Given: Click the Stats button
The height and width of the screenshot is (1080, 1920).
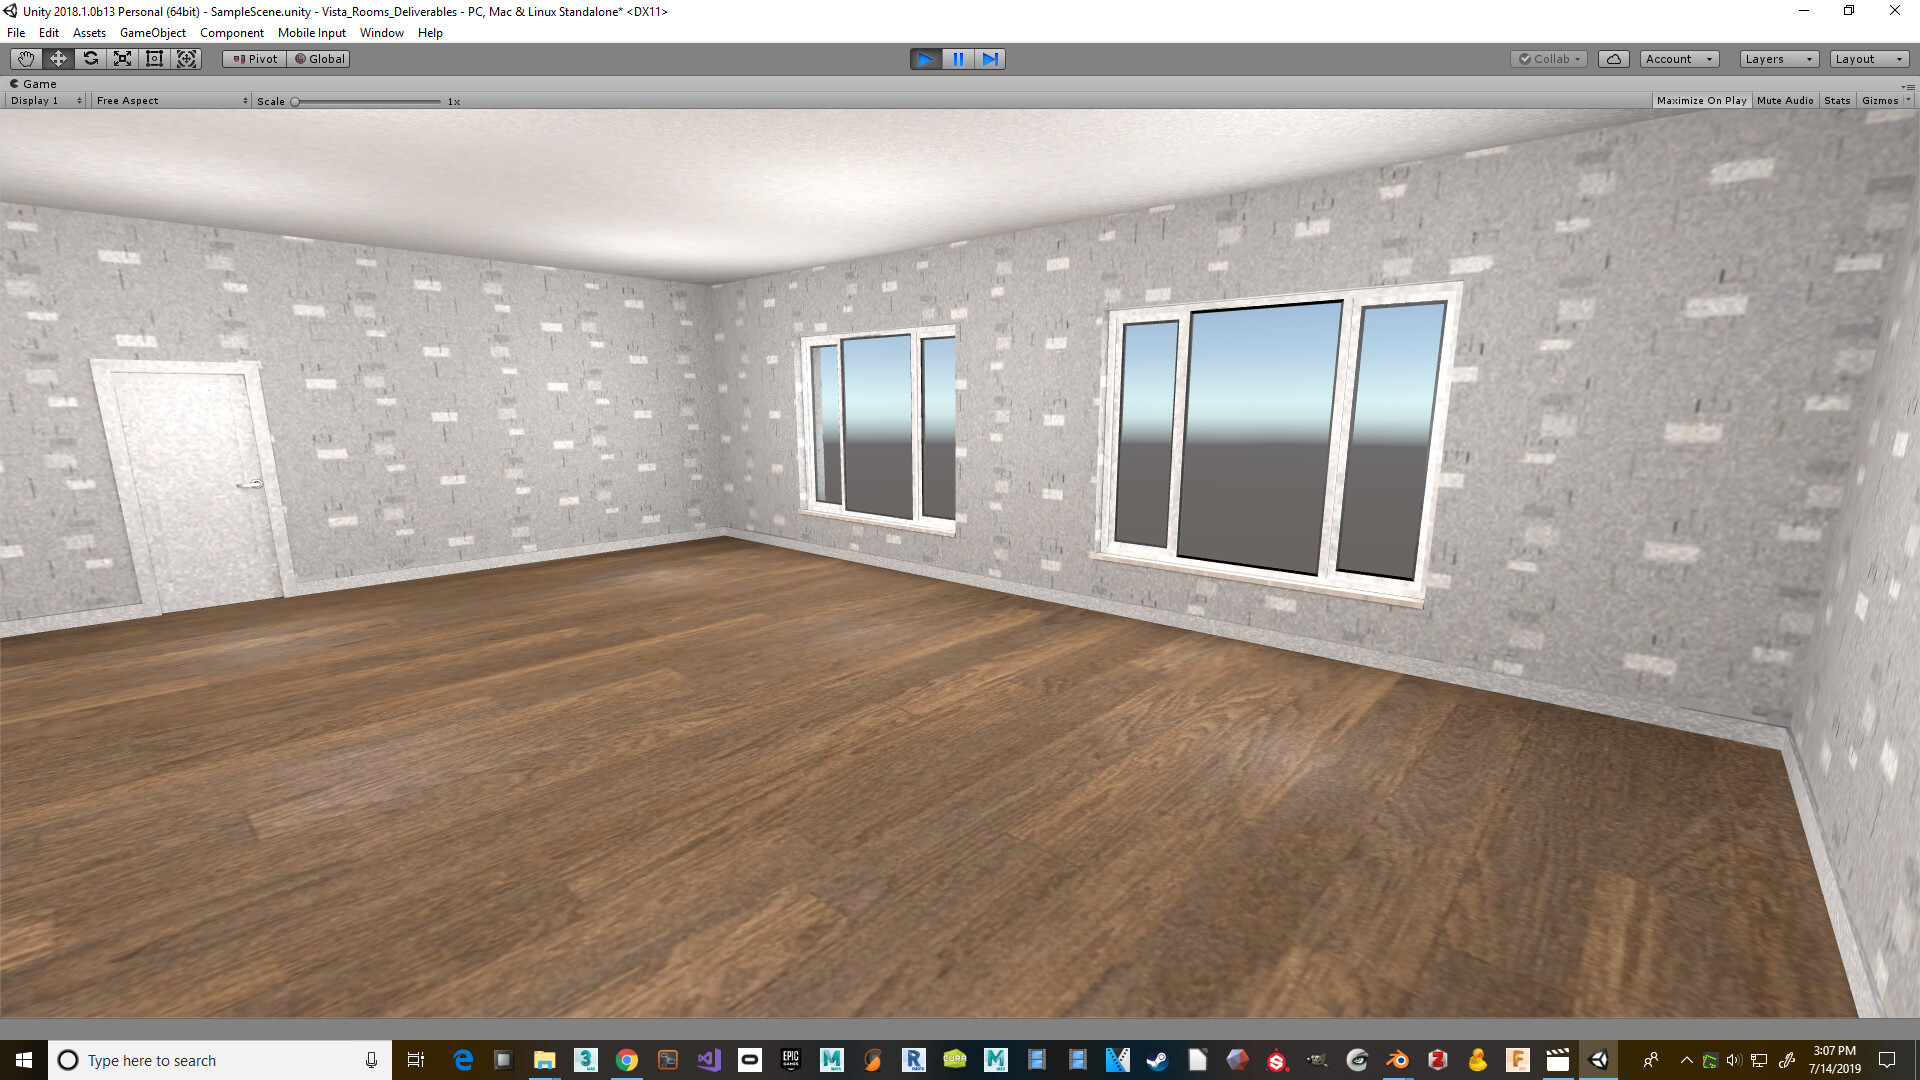Looking at the screenshot, I should coord(1836,101).
